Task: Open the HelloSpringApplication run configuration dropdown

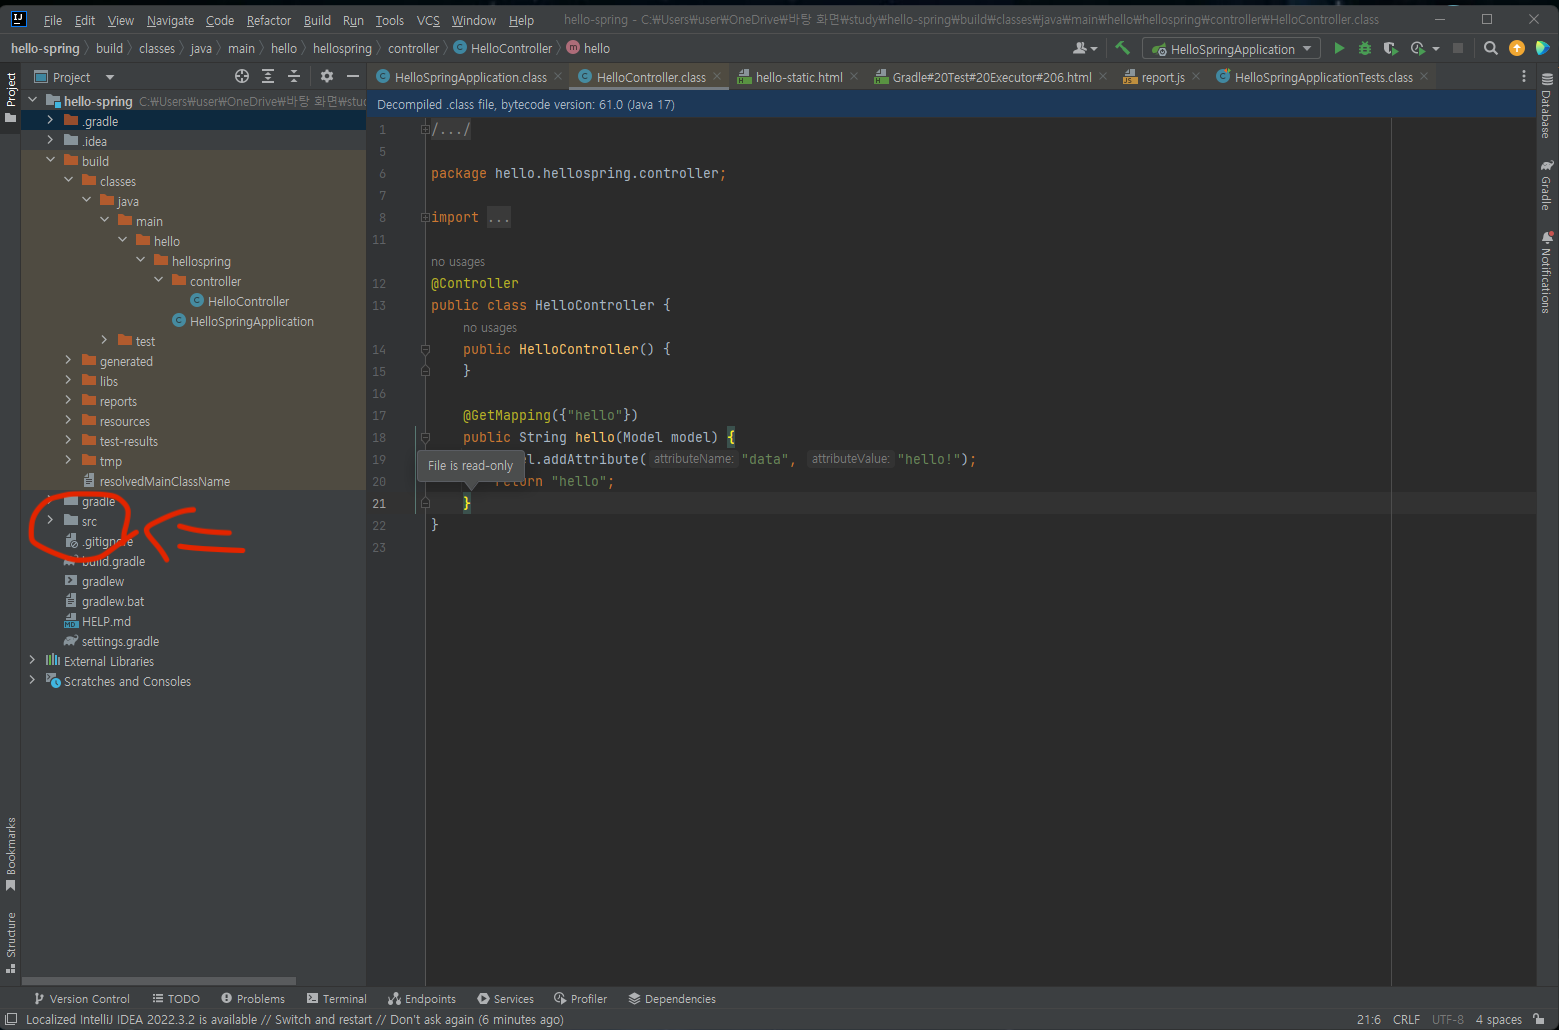Action: (x=1232, y=49)
